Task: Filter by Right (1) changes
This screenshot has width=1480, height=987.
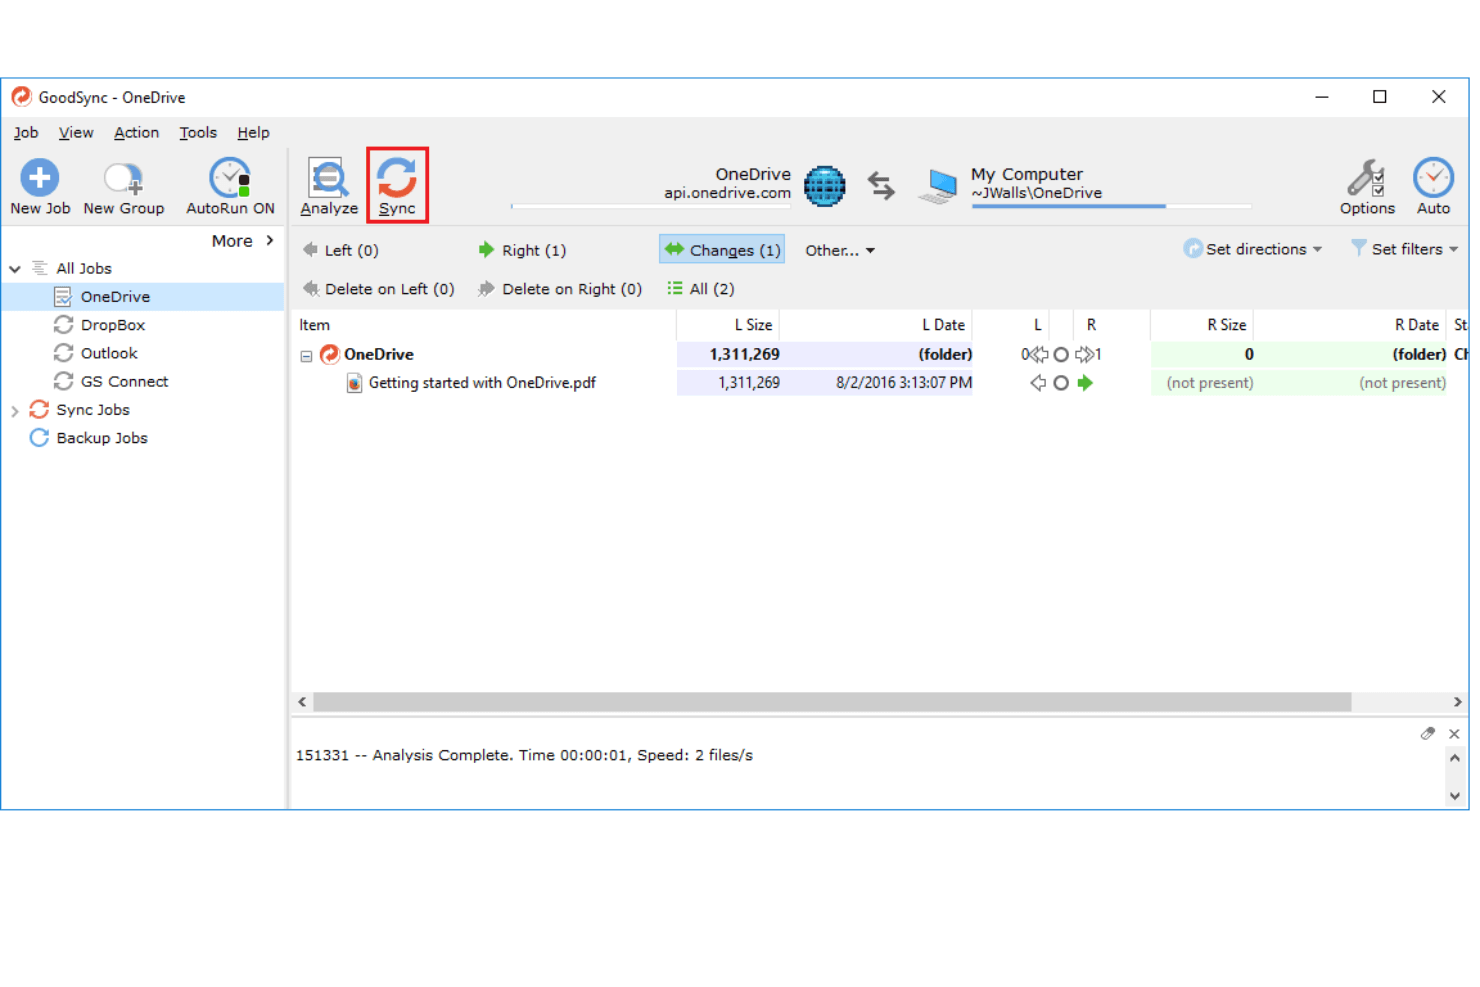Action: [522, 250]
